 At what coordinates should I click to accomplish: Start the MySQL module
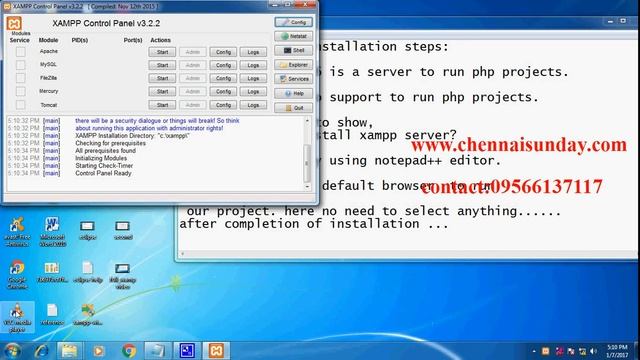(x=162, y=65)
